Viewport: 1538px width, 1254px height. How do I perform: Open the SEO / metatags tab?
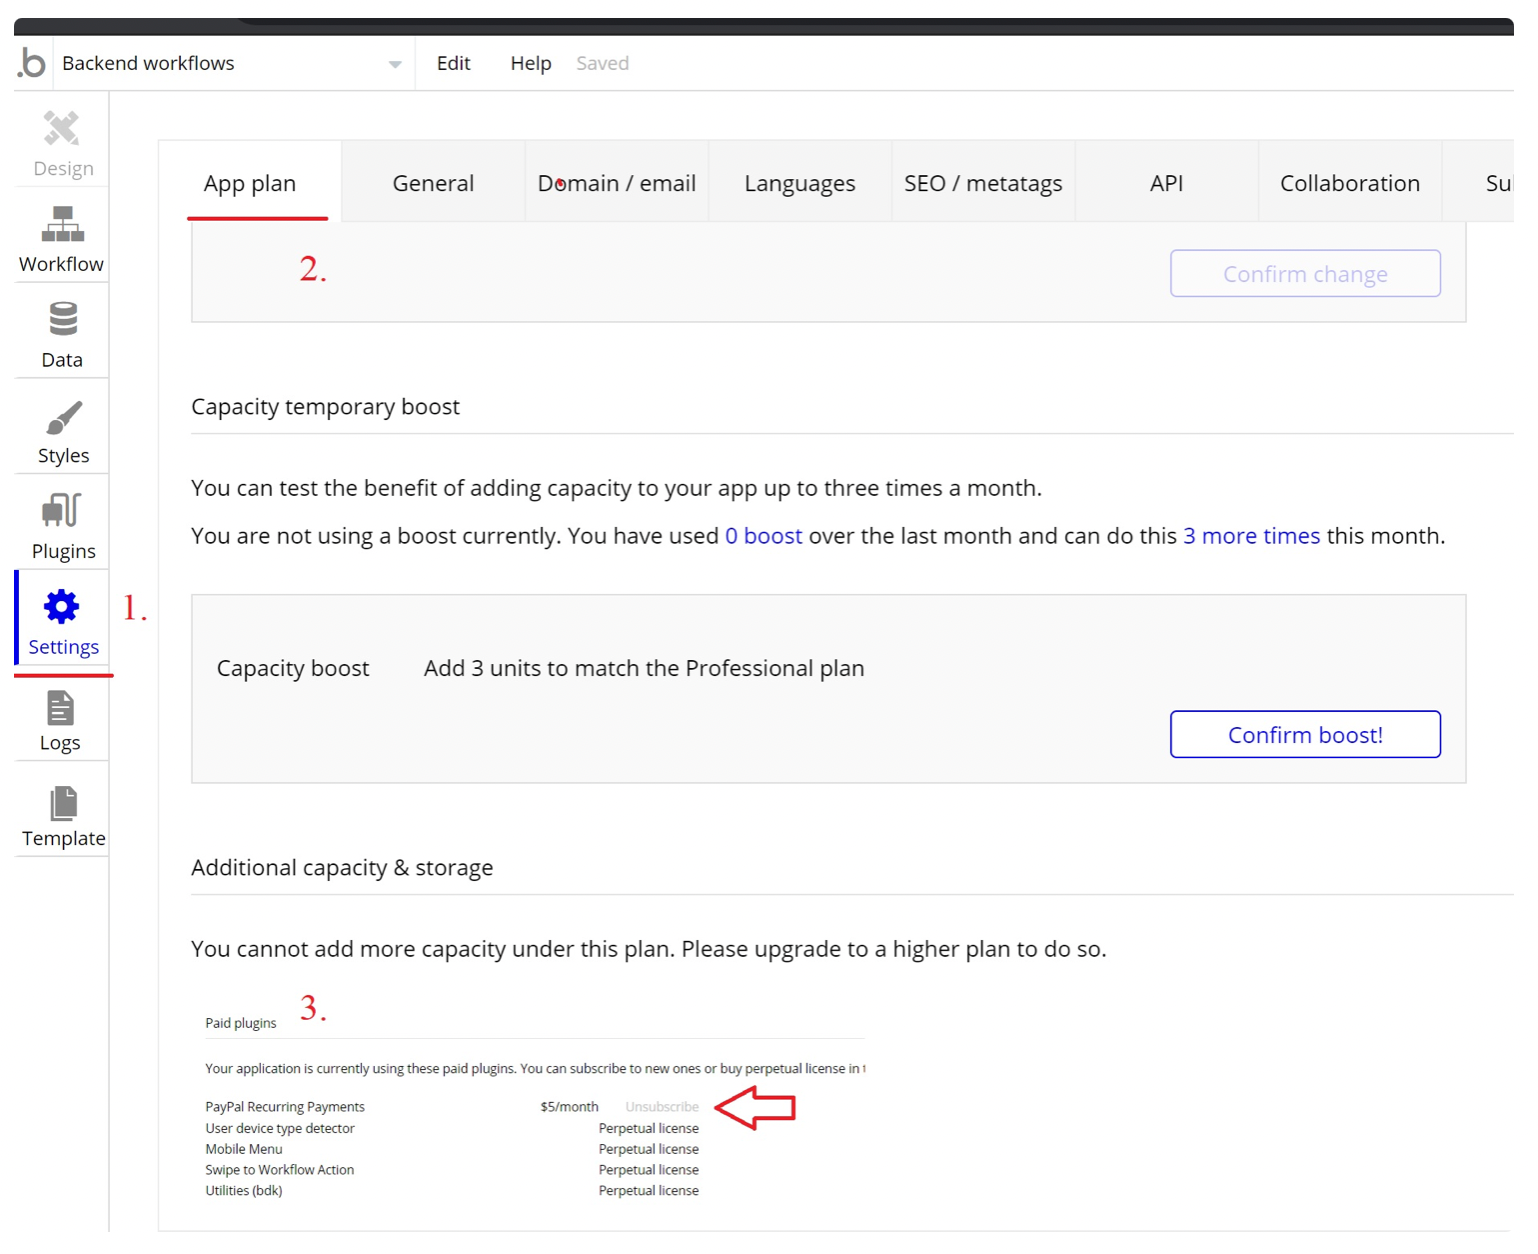[983, 183]
